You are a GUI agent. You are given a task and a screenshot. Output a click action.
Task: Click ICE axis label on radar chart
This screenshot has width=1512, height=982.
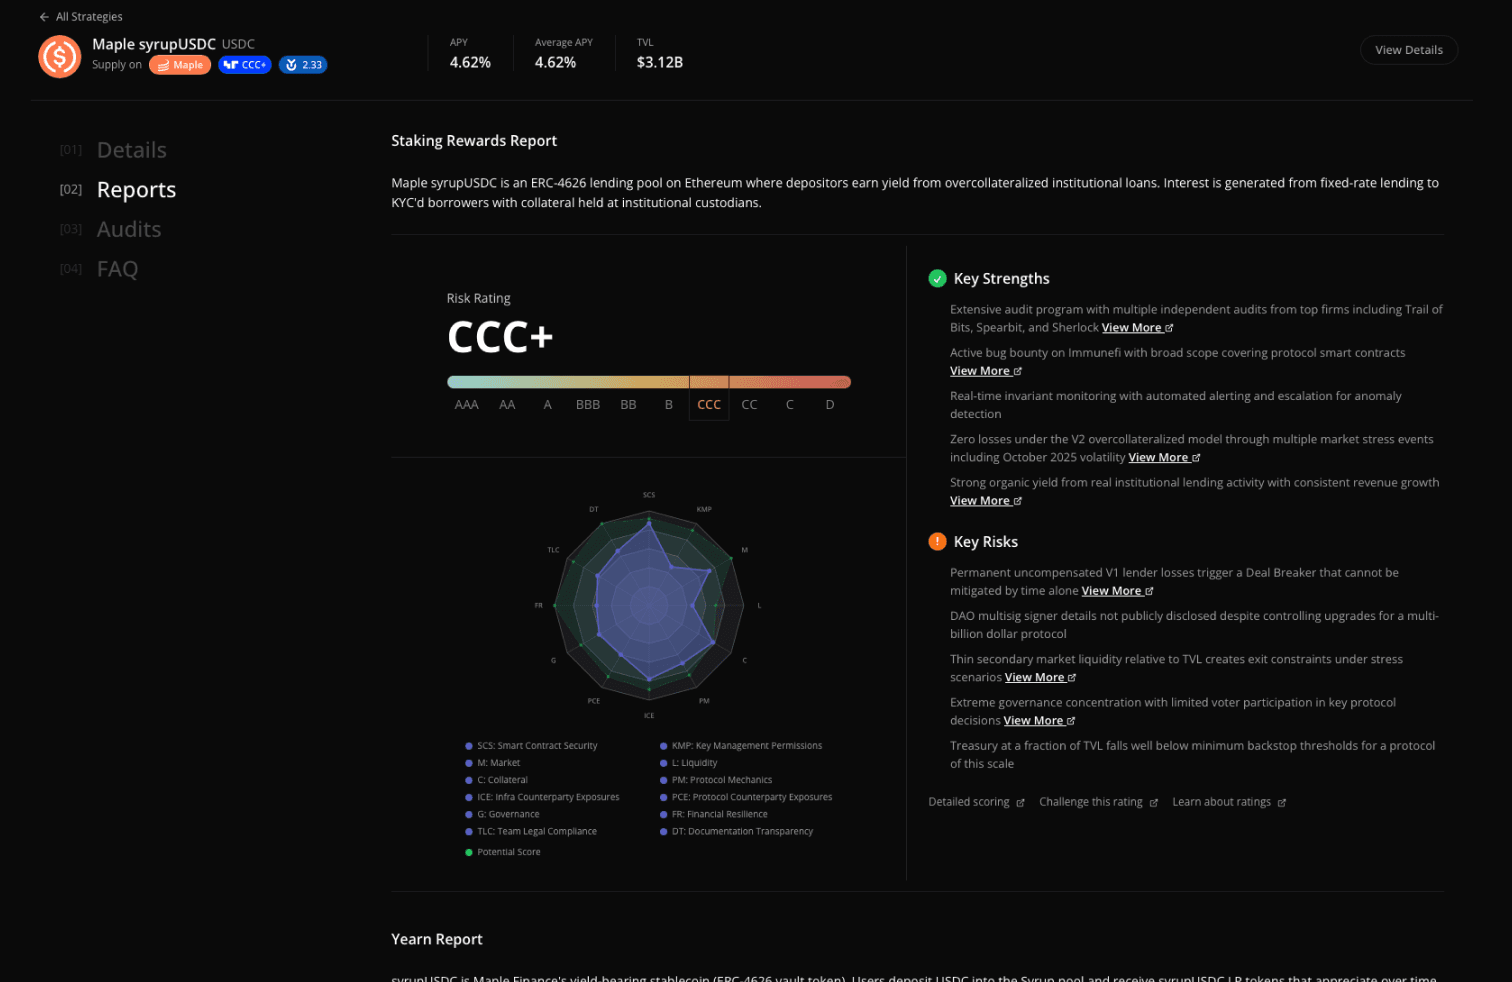[649, 716]
